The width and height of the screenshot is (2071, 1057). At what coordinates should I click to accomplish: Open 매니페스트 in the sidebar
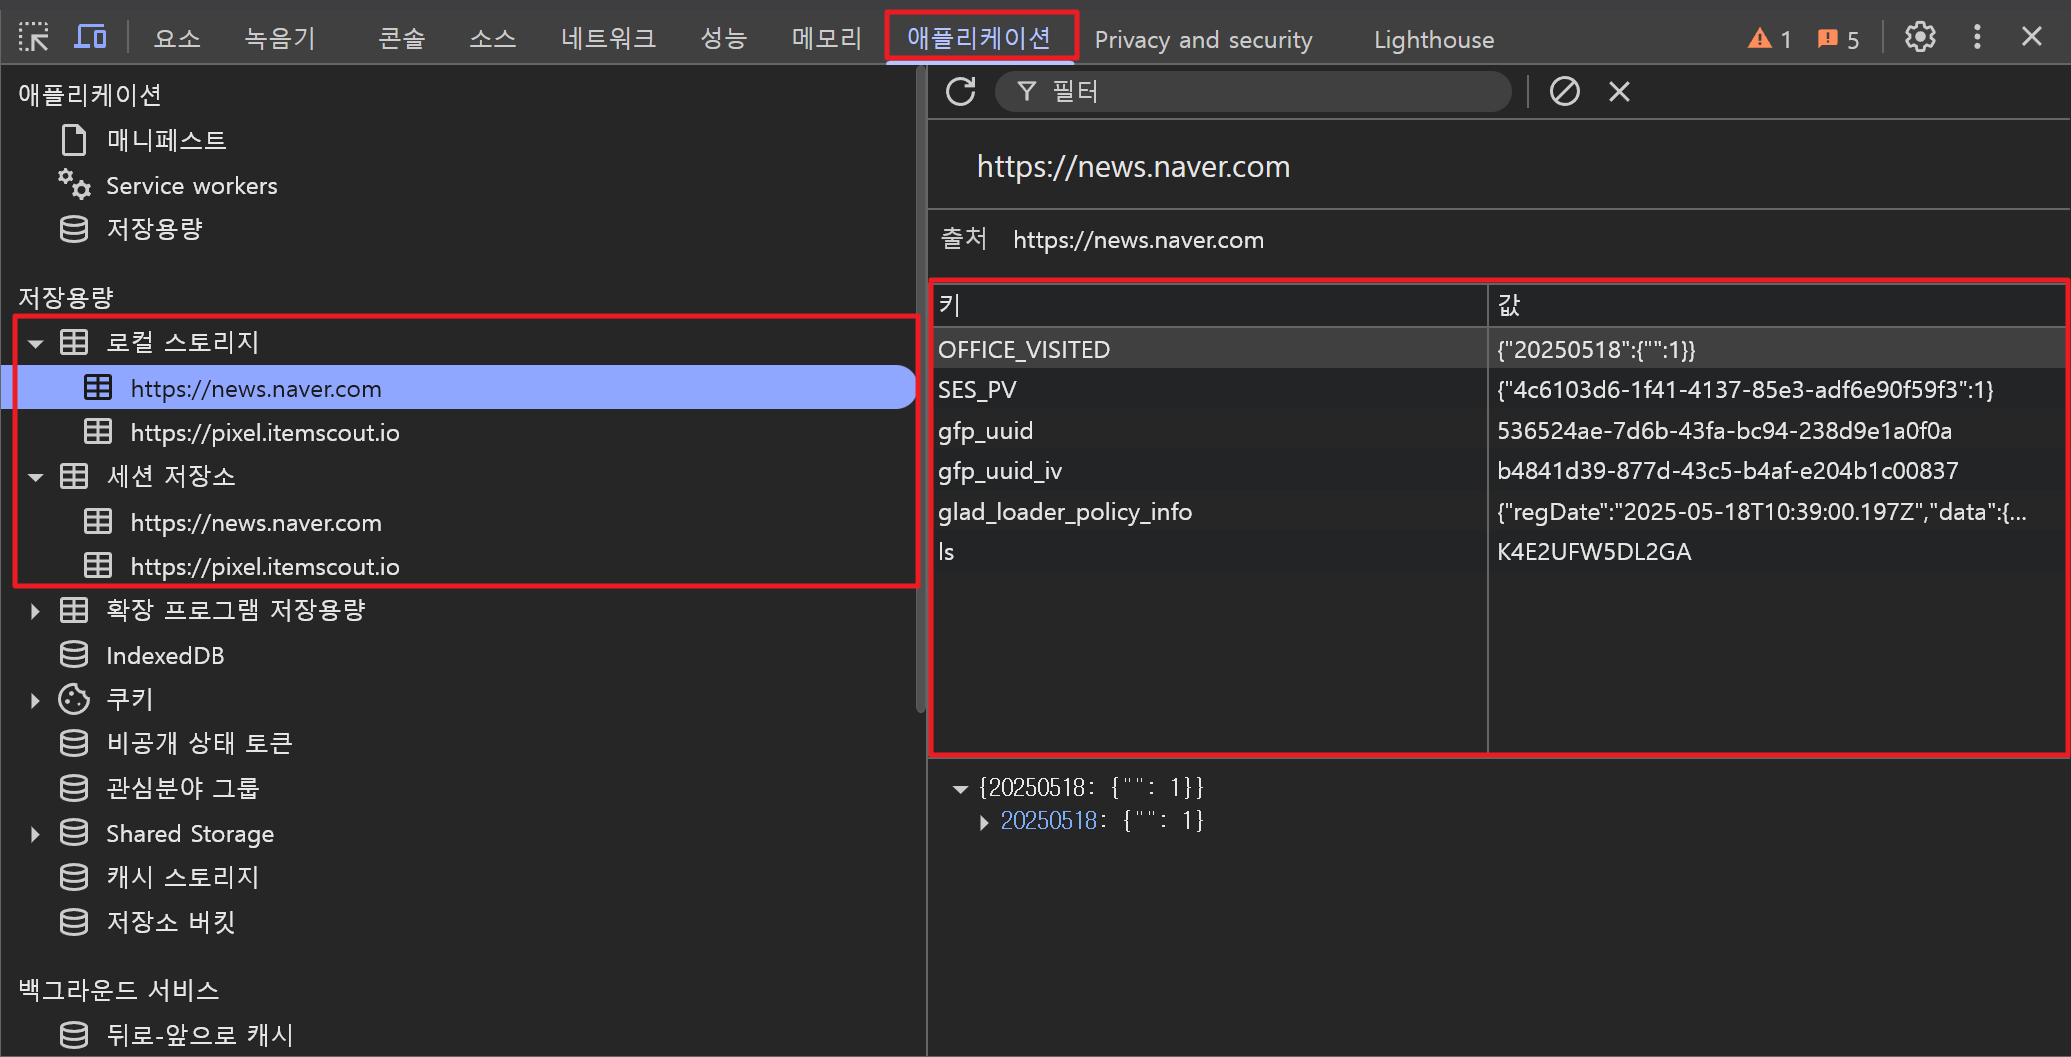coord(166,140)
